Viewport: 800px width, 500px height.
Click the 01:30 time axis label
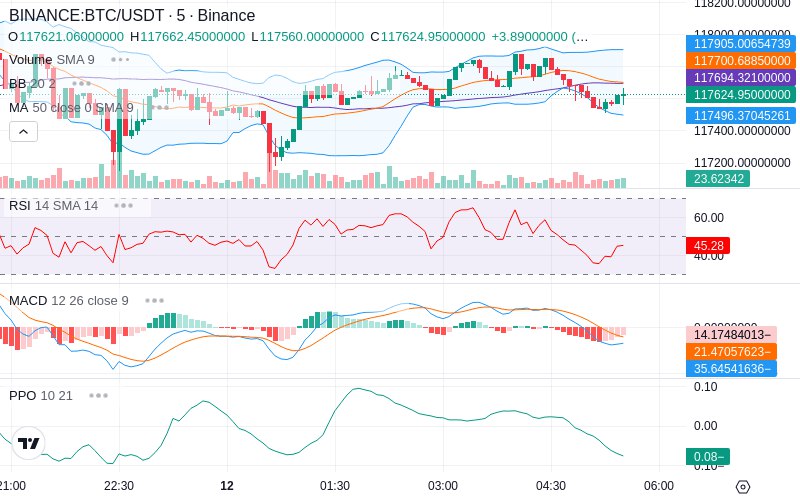coord(335,486)
